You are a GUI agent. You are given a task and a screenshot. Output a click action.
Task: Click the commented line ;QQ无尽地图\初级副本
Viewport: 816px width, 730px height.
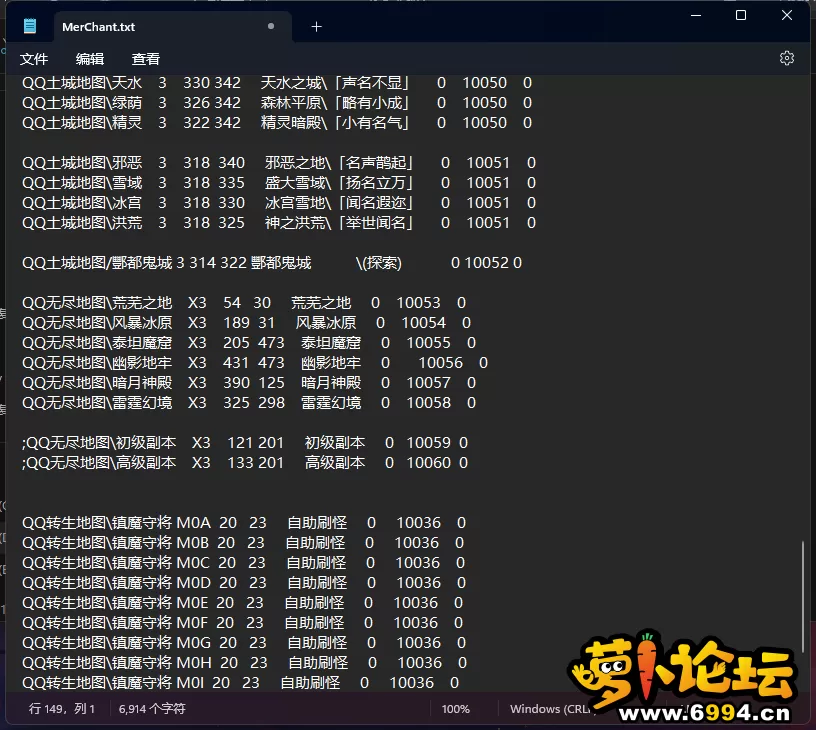[x=245, y=443]
